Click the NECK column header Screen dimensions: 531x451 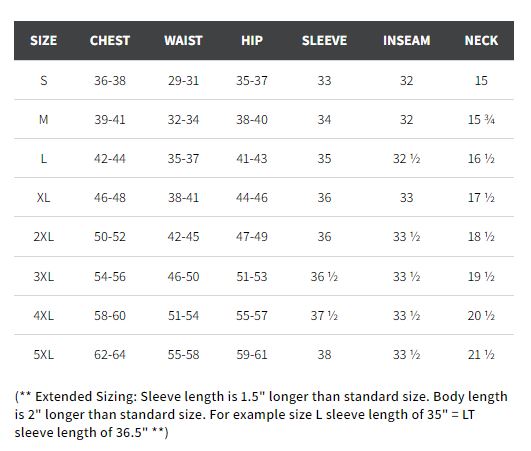point(481,41)
